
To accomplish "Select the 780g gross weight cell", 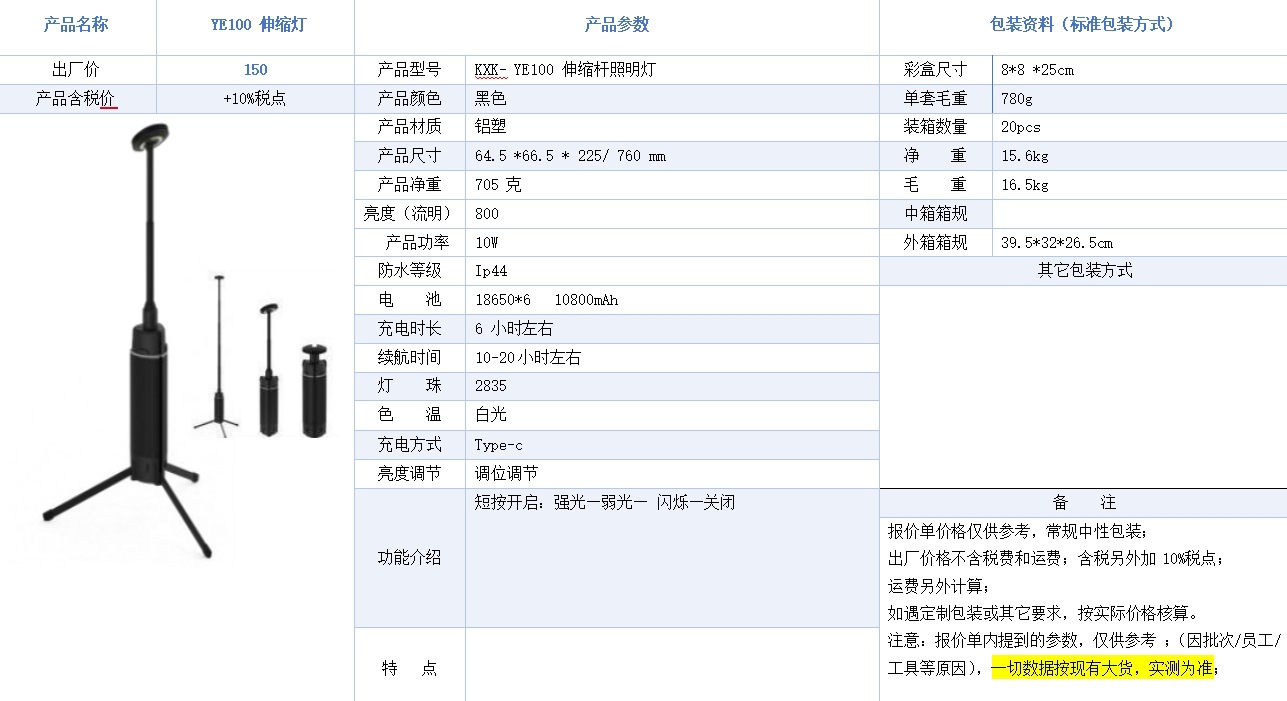I will [1140, 99].
